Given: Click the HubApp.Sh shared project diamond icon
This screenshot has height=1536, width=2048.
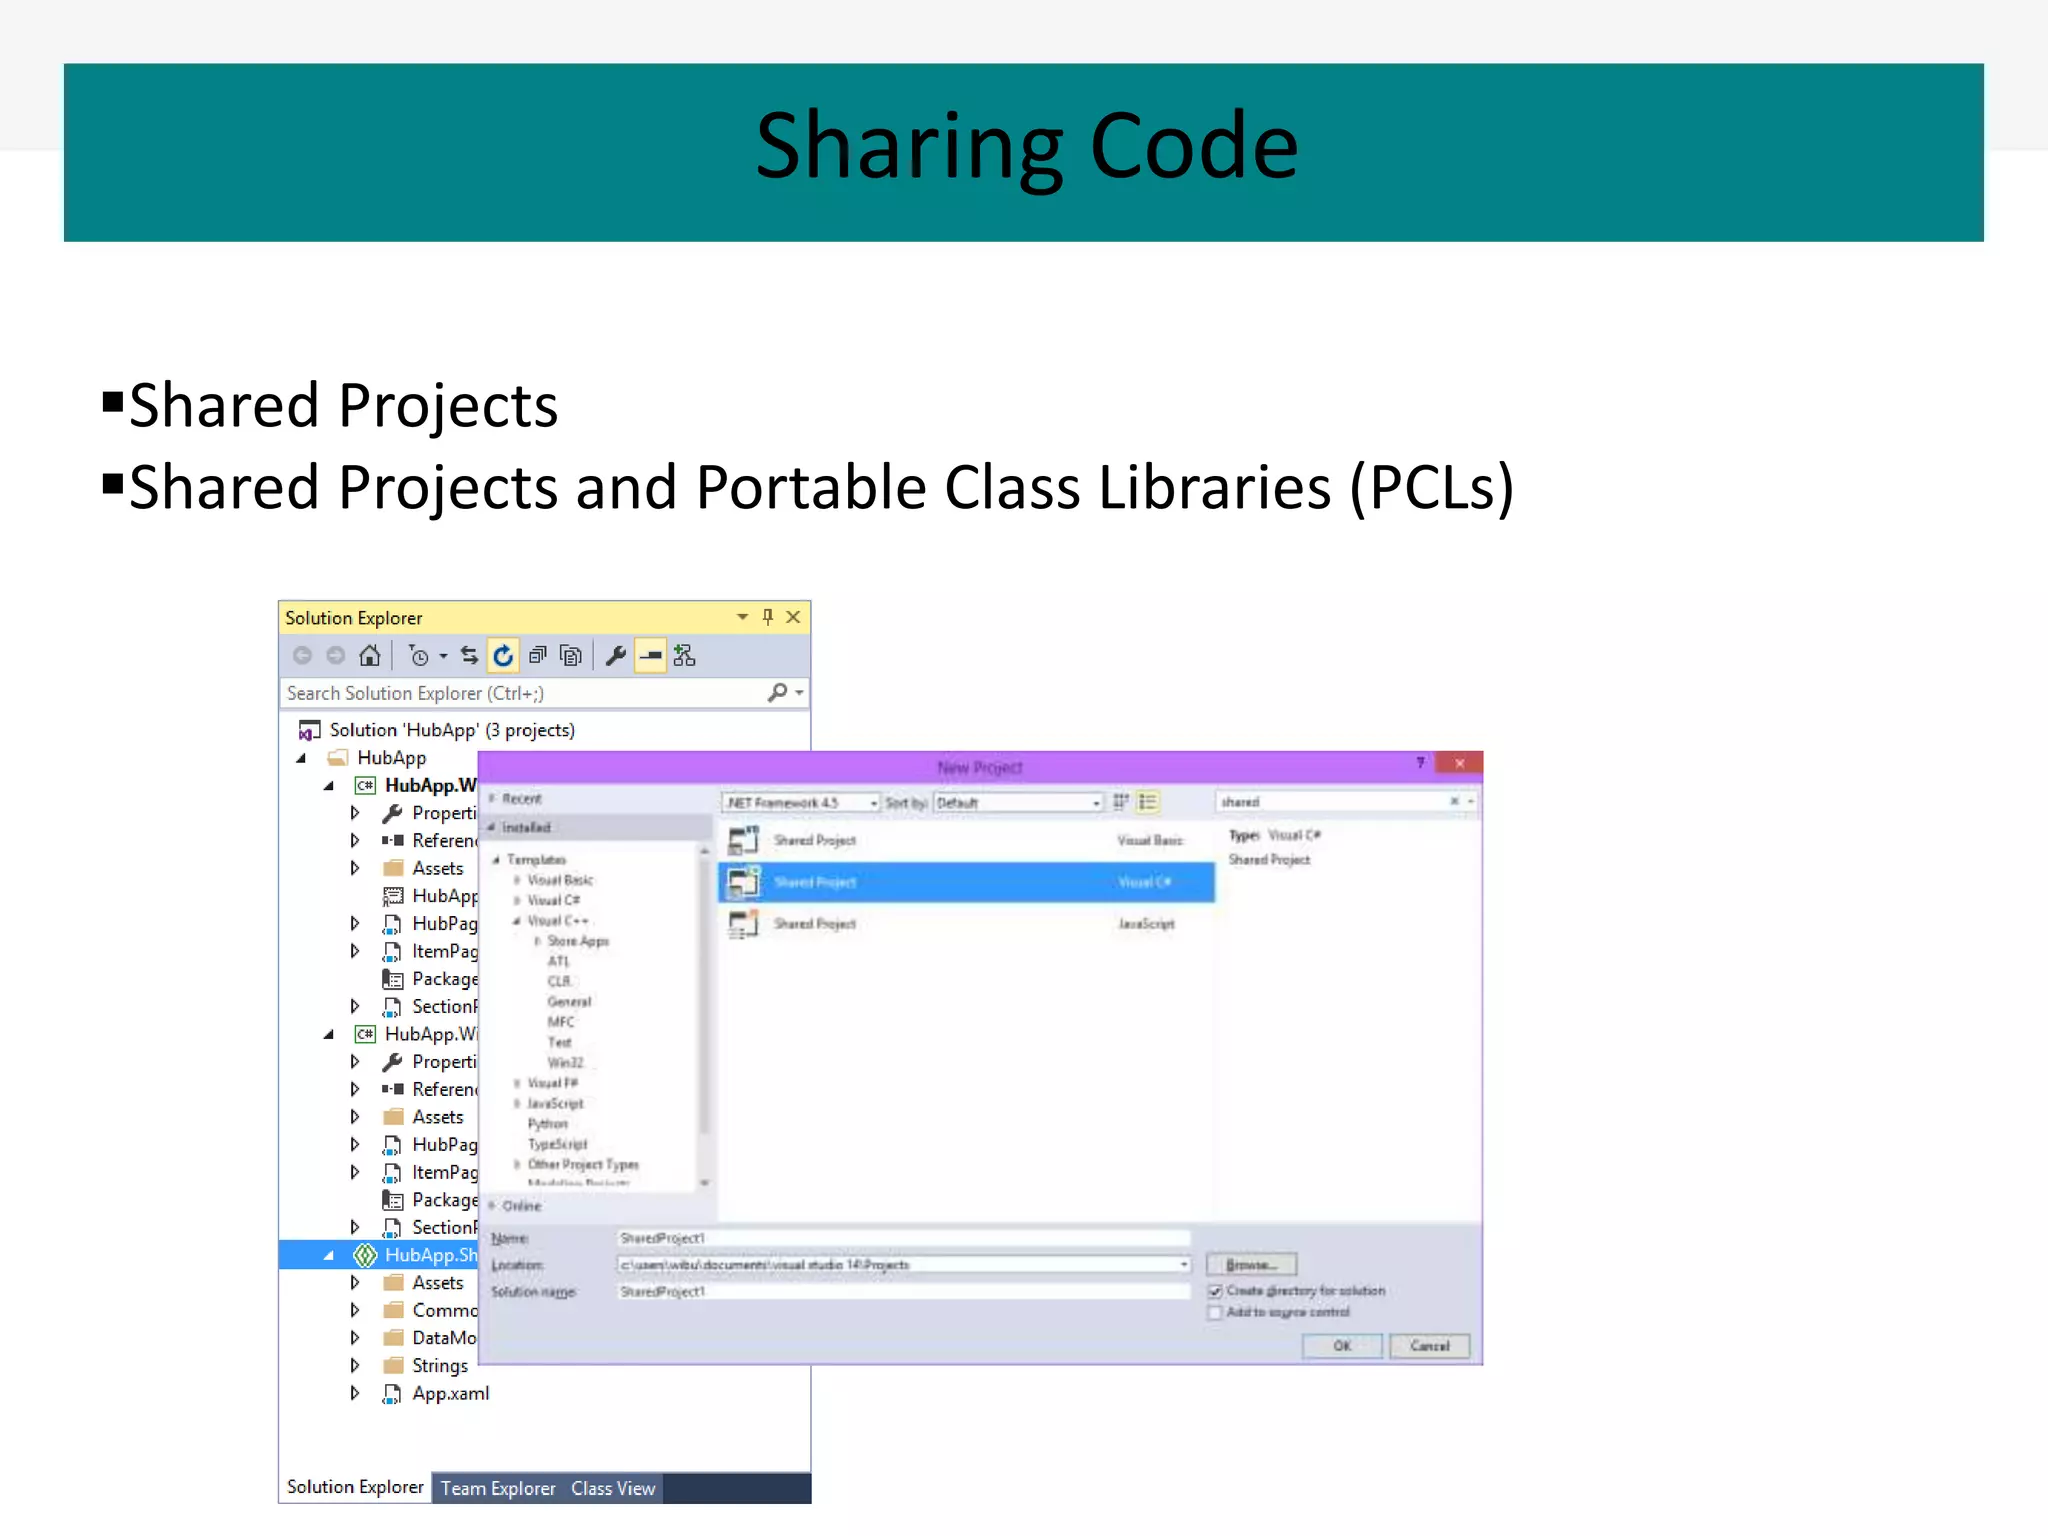Looking at the screenshot, I should (x=366, y=1255).
